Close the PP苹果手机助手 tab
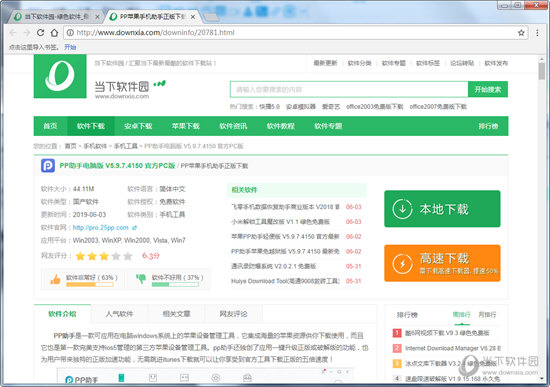This screenshot has width=550, height=387. click(x=193, y=16)
